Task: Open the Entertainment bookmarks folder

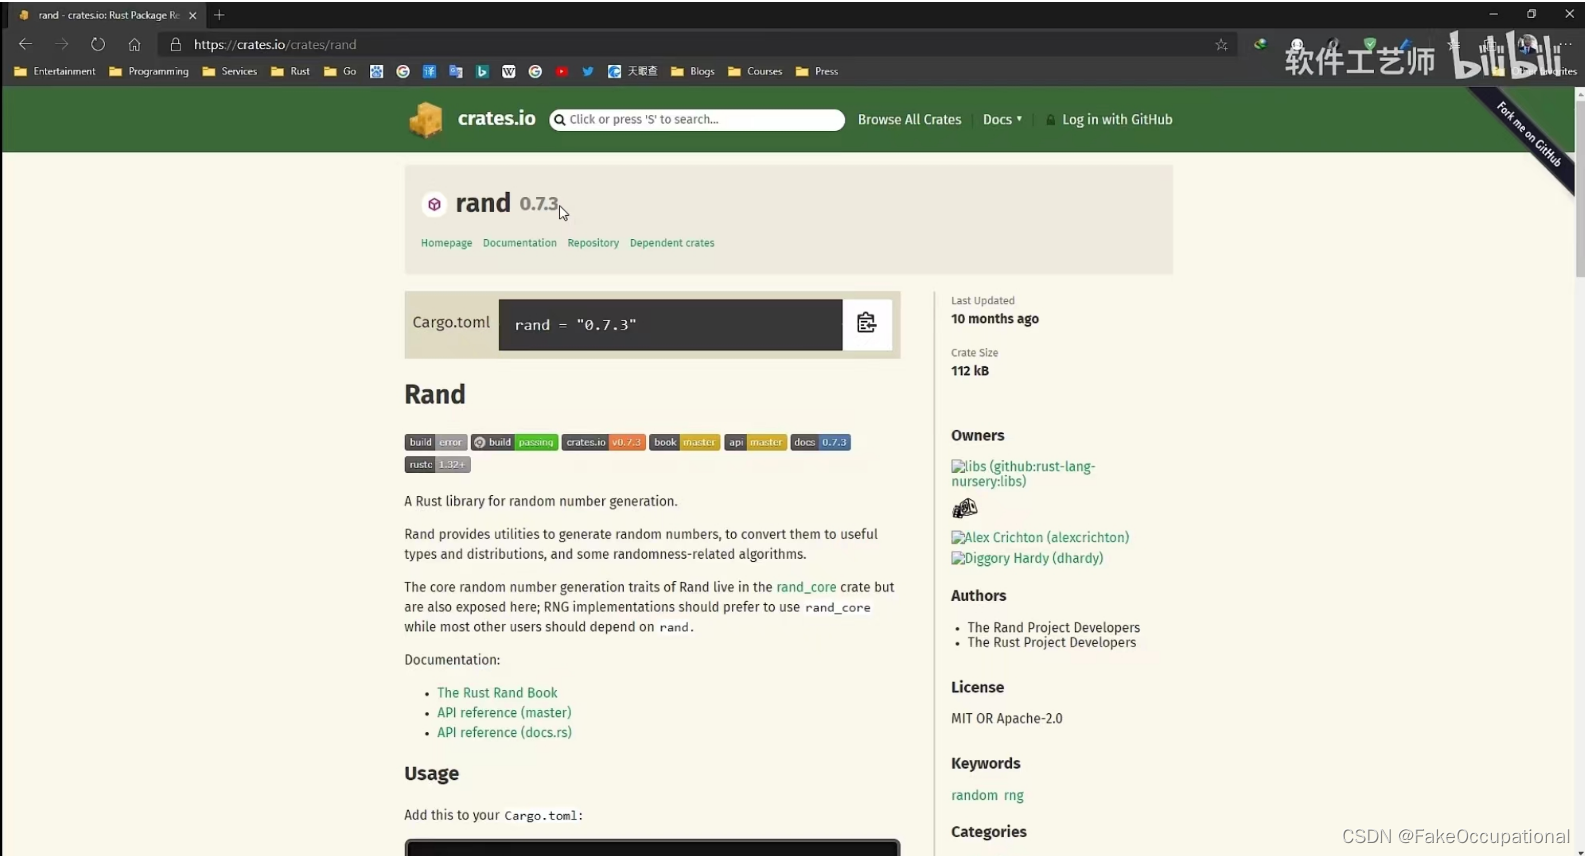Action: [55, 71]
